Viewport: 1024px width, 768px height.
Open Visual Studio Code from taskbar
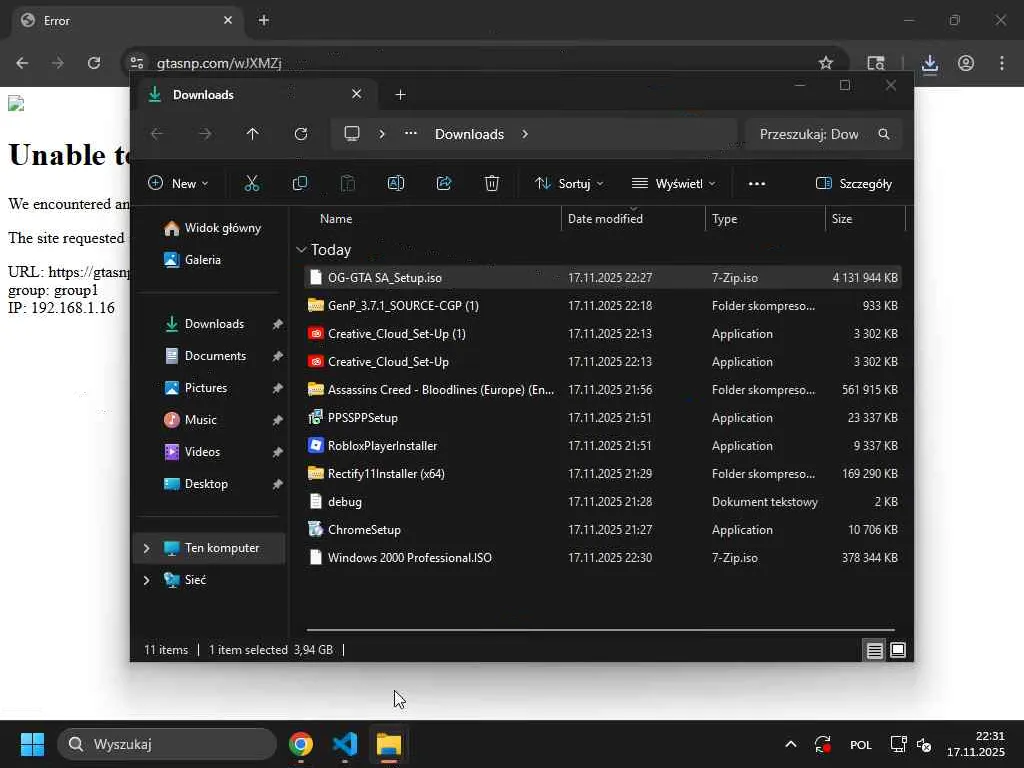pyautogui.click(x=345, y=744)
